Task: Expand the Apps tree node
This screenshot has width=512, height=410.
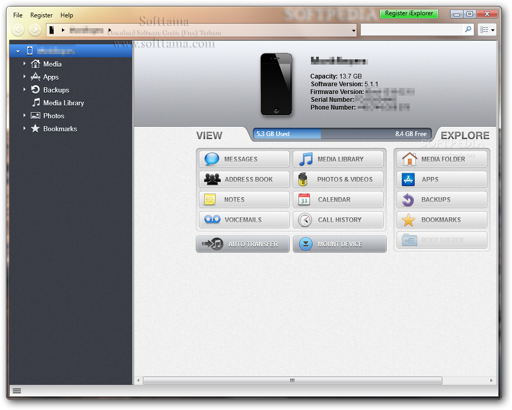Action: (24, 76)
